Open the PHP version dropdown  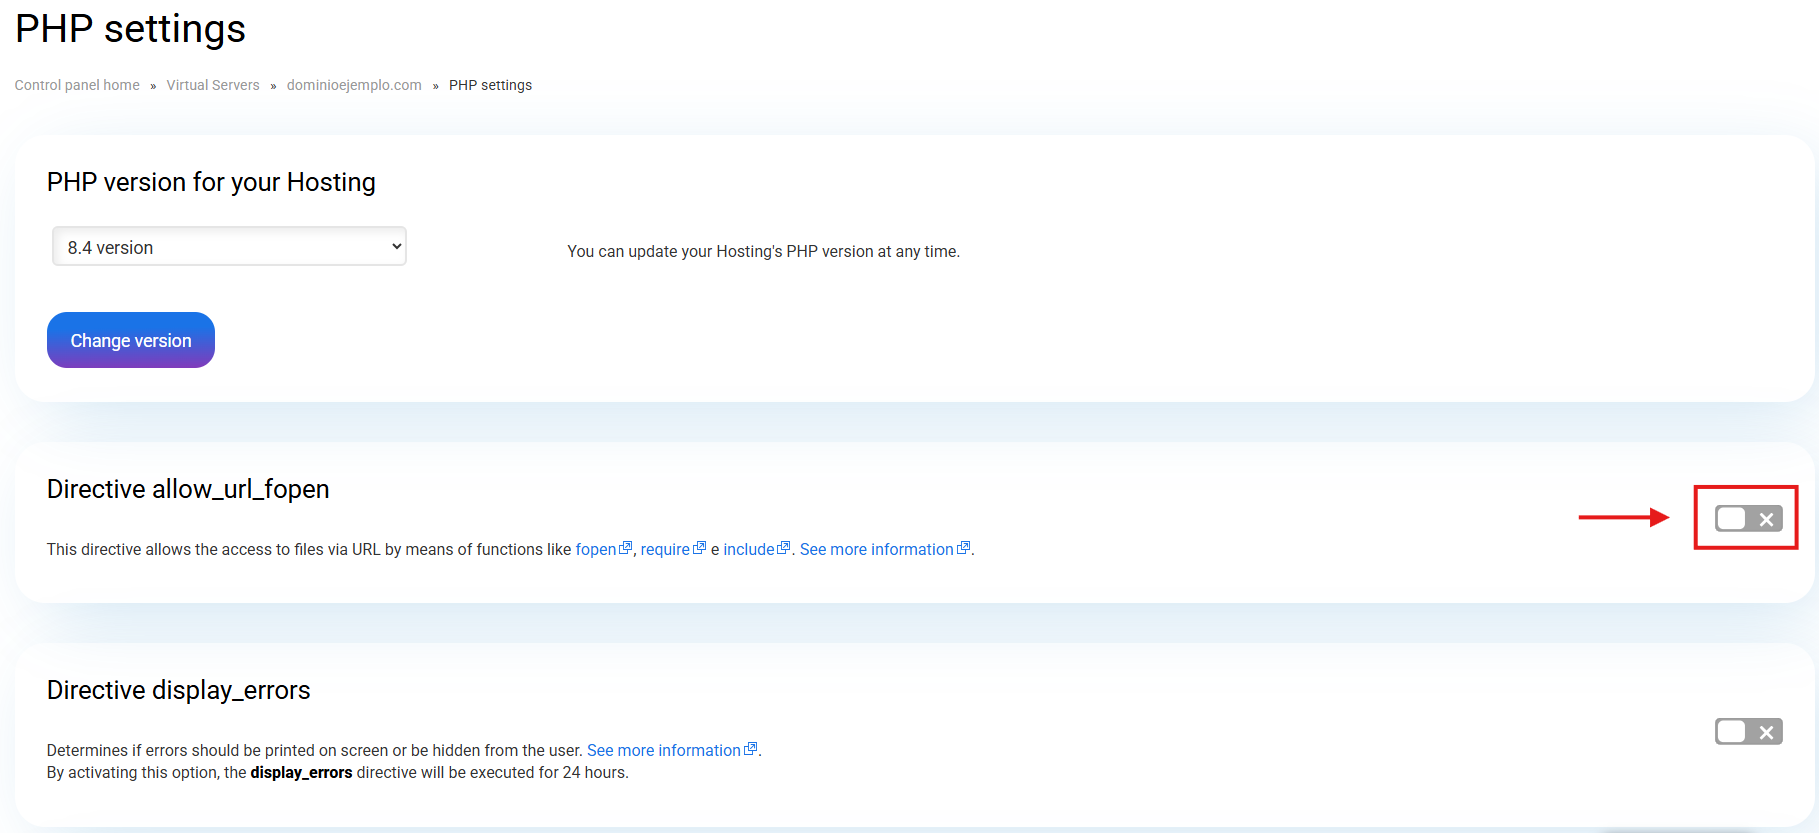point(229,247)
